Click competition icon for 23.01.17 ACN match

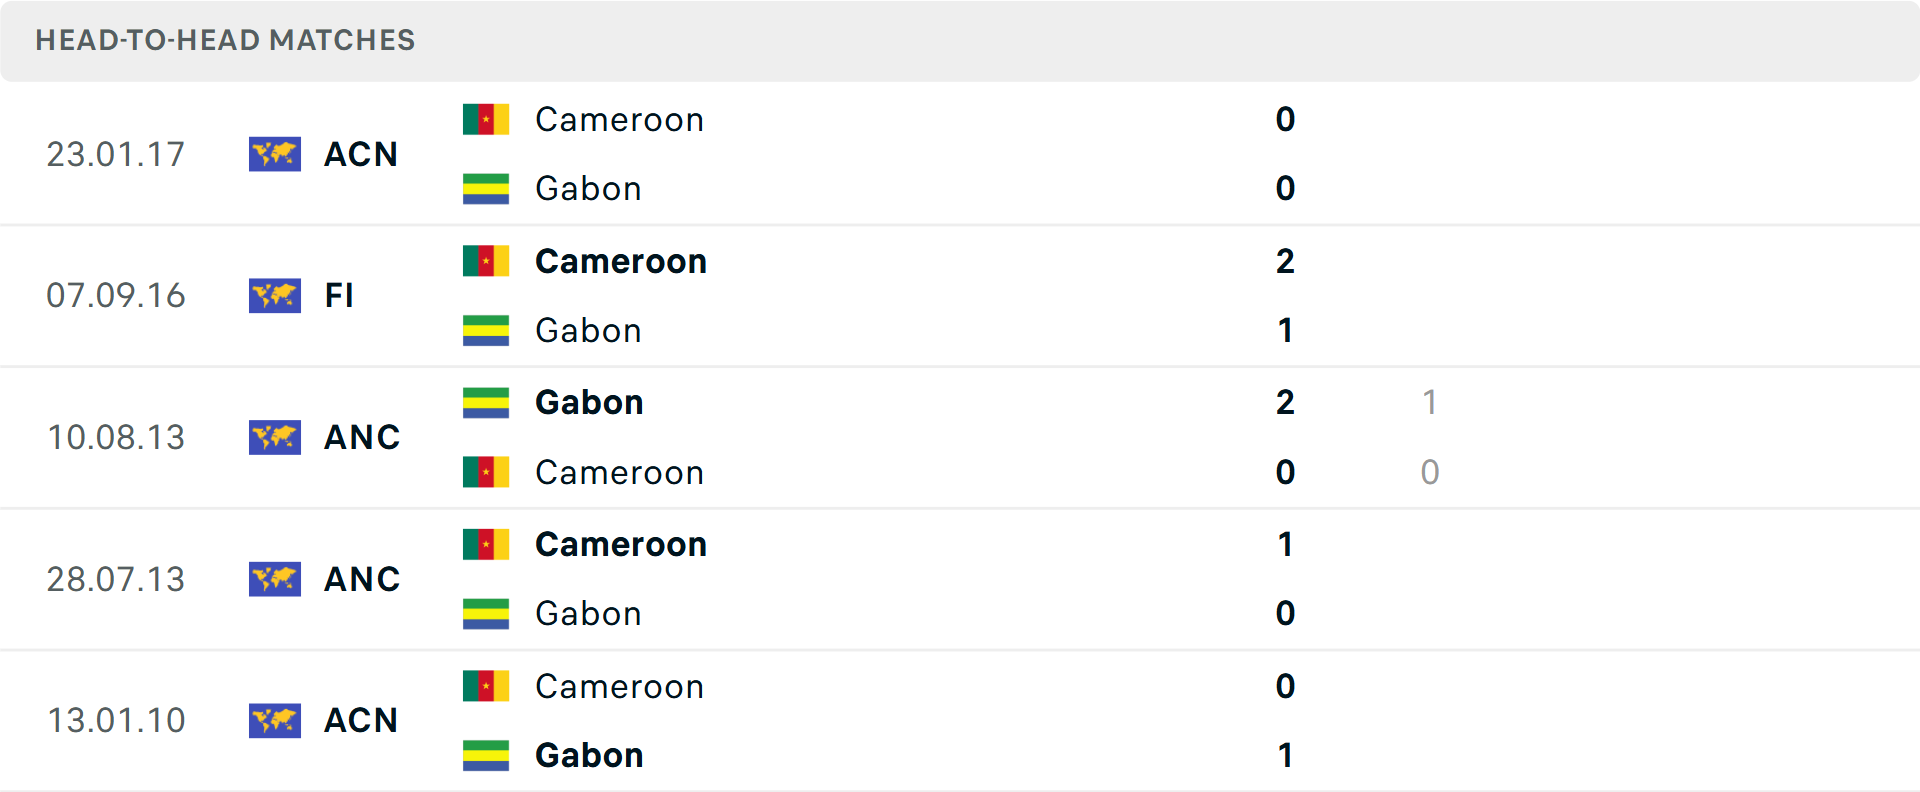pyautogui.click(x=275, y=154)
